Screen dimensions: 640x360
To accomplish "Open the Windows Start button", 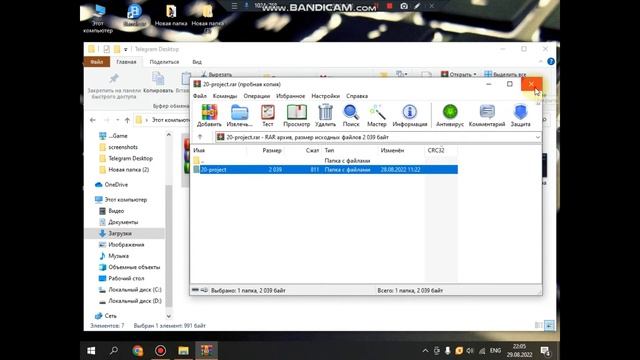I will tap(91, 351).
